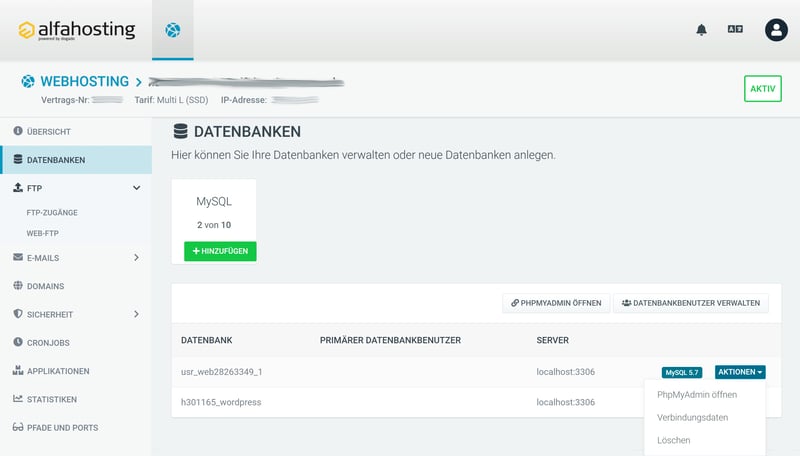This screenshot has height=456, width=800.
Task: Expand the E-Mails sidebar section
Action: (136, 258)
